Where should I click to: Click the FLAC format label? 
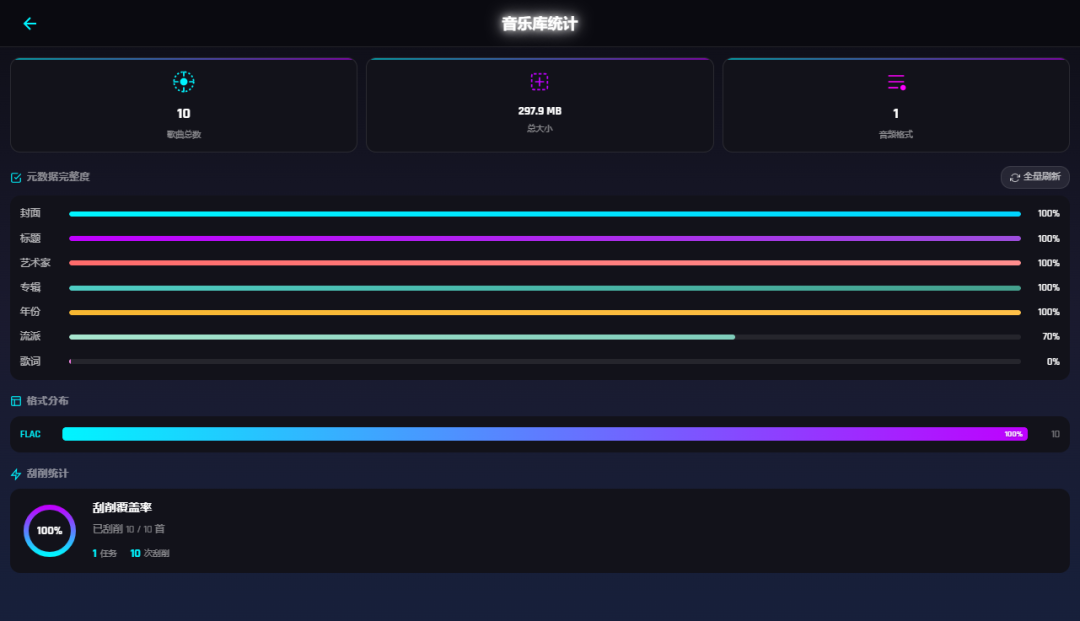coord(30,434)
